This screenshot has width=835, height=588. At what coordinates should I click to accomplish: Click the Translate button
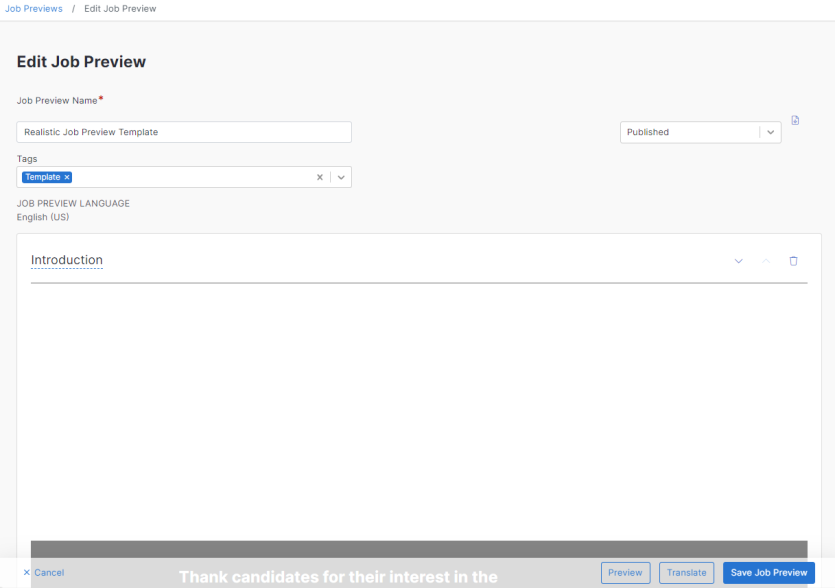point(686,573)
